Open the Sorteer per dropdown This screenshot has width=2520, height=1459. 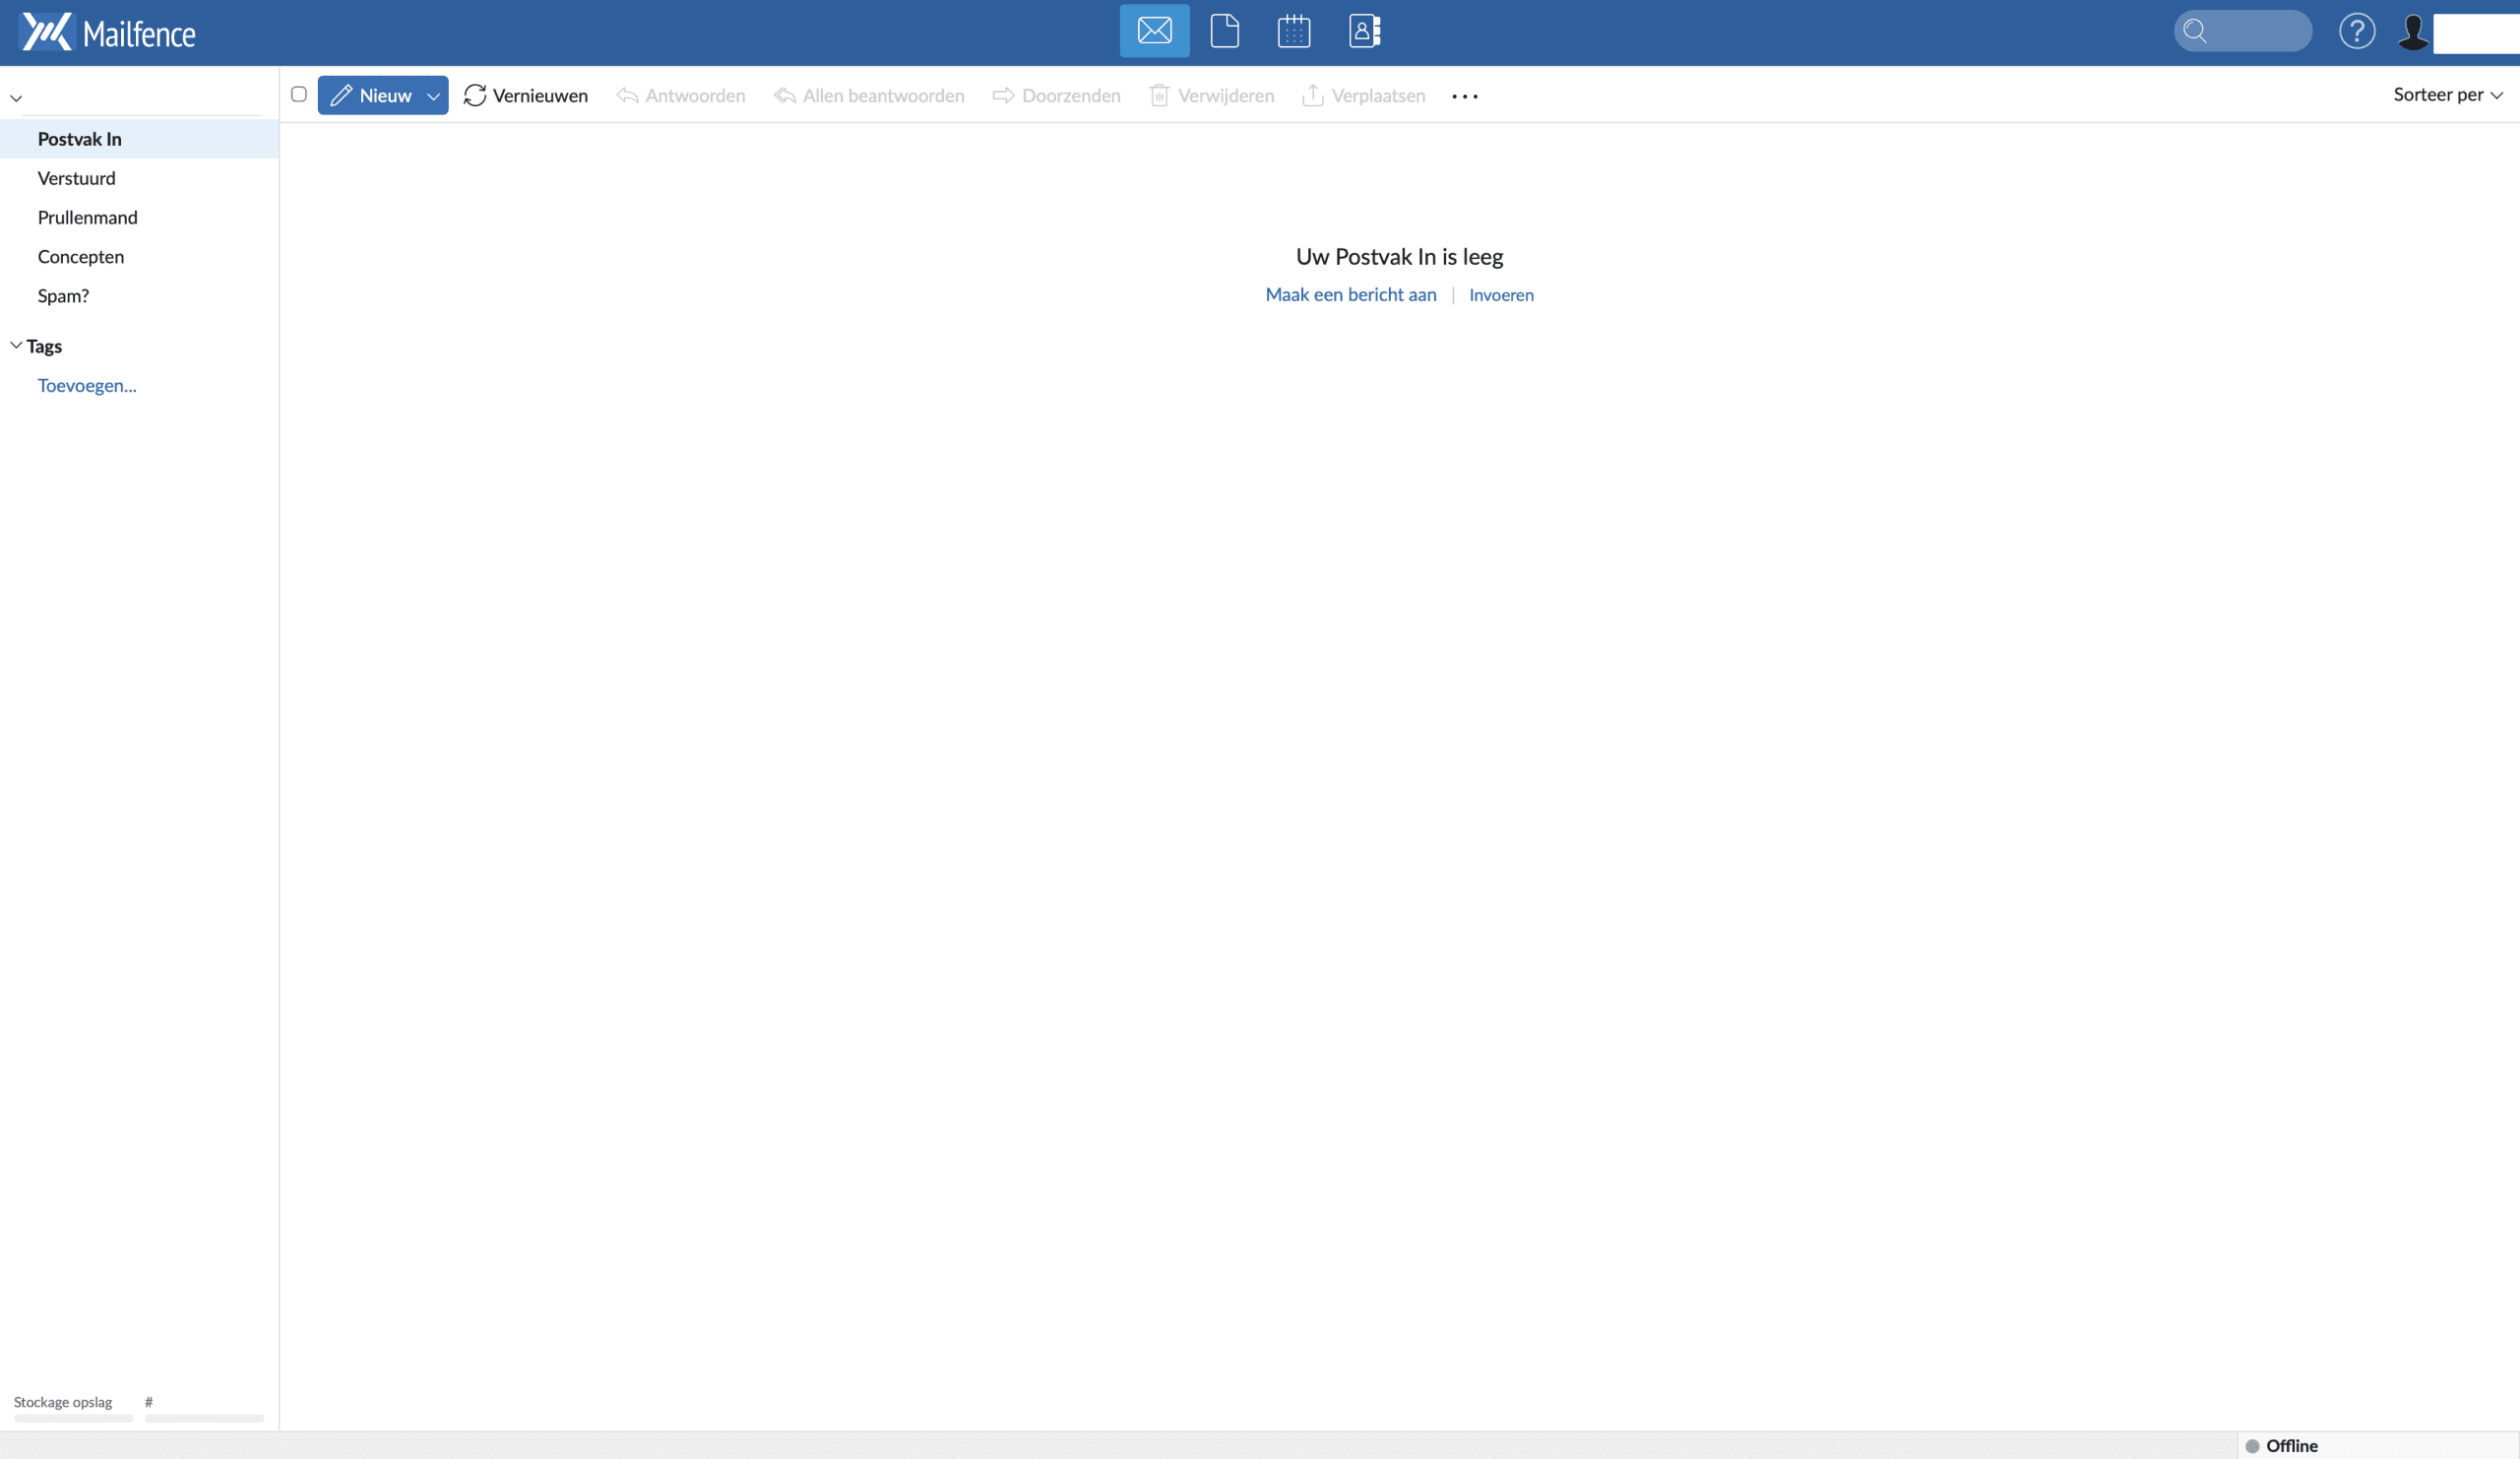tap(2446, 94)
